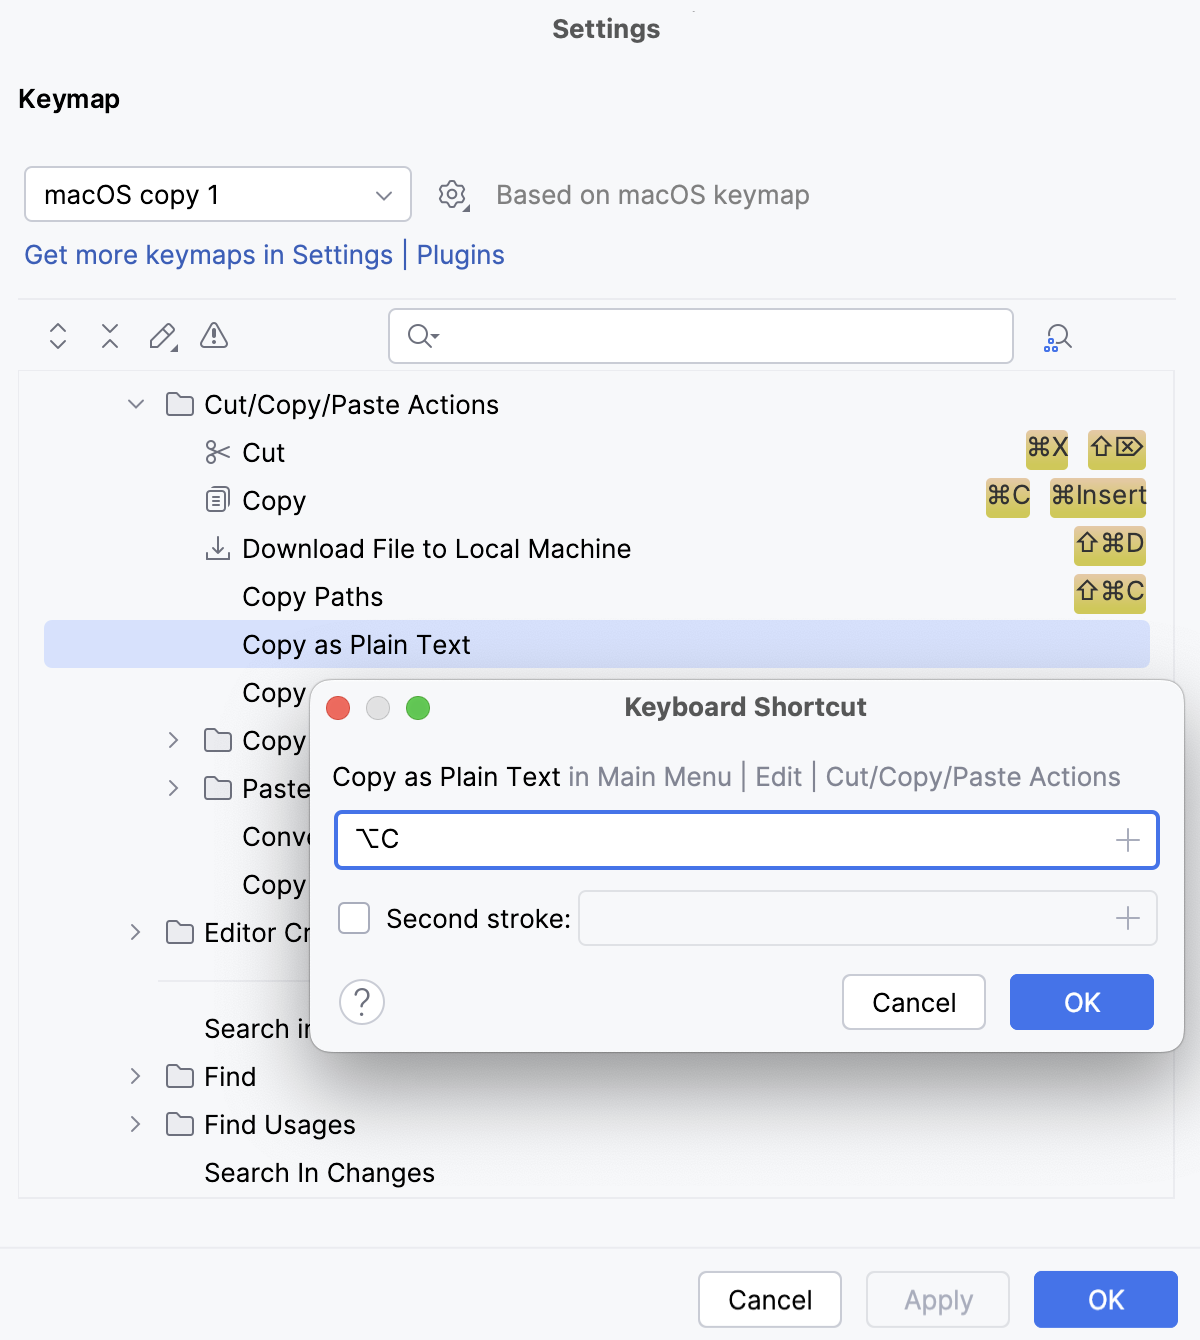Expand the Find folder
The width and height of the screenshot is (1200, 1340).
[x=136, y=1077]
